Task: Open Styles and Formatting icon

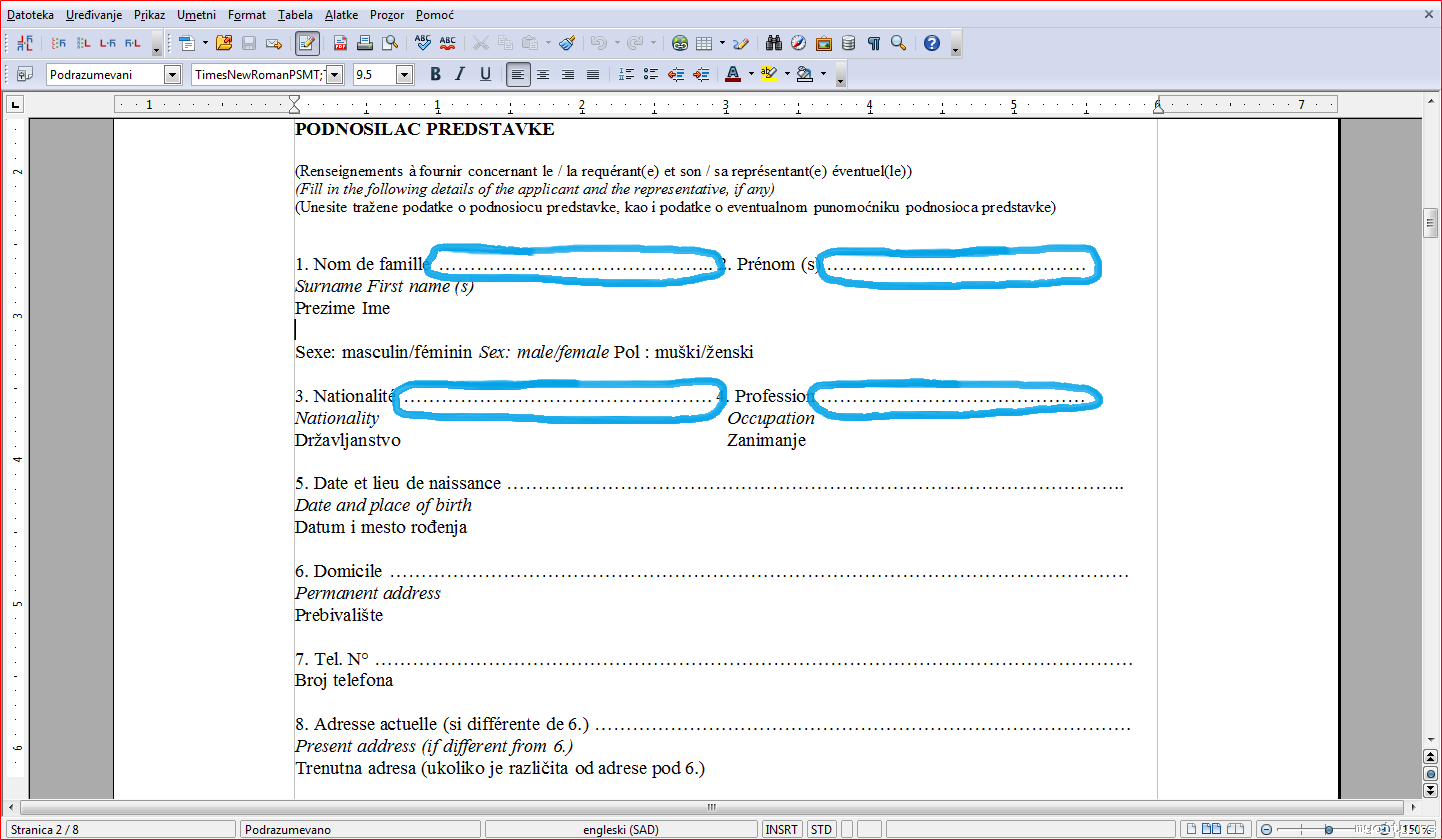Action: pos(25,74)
